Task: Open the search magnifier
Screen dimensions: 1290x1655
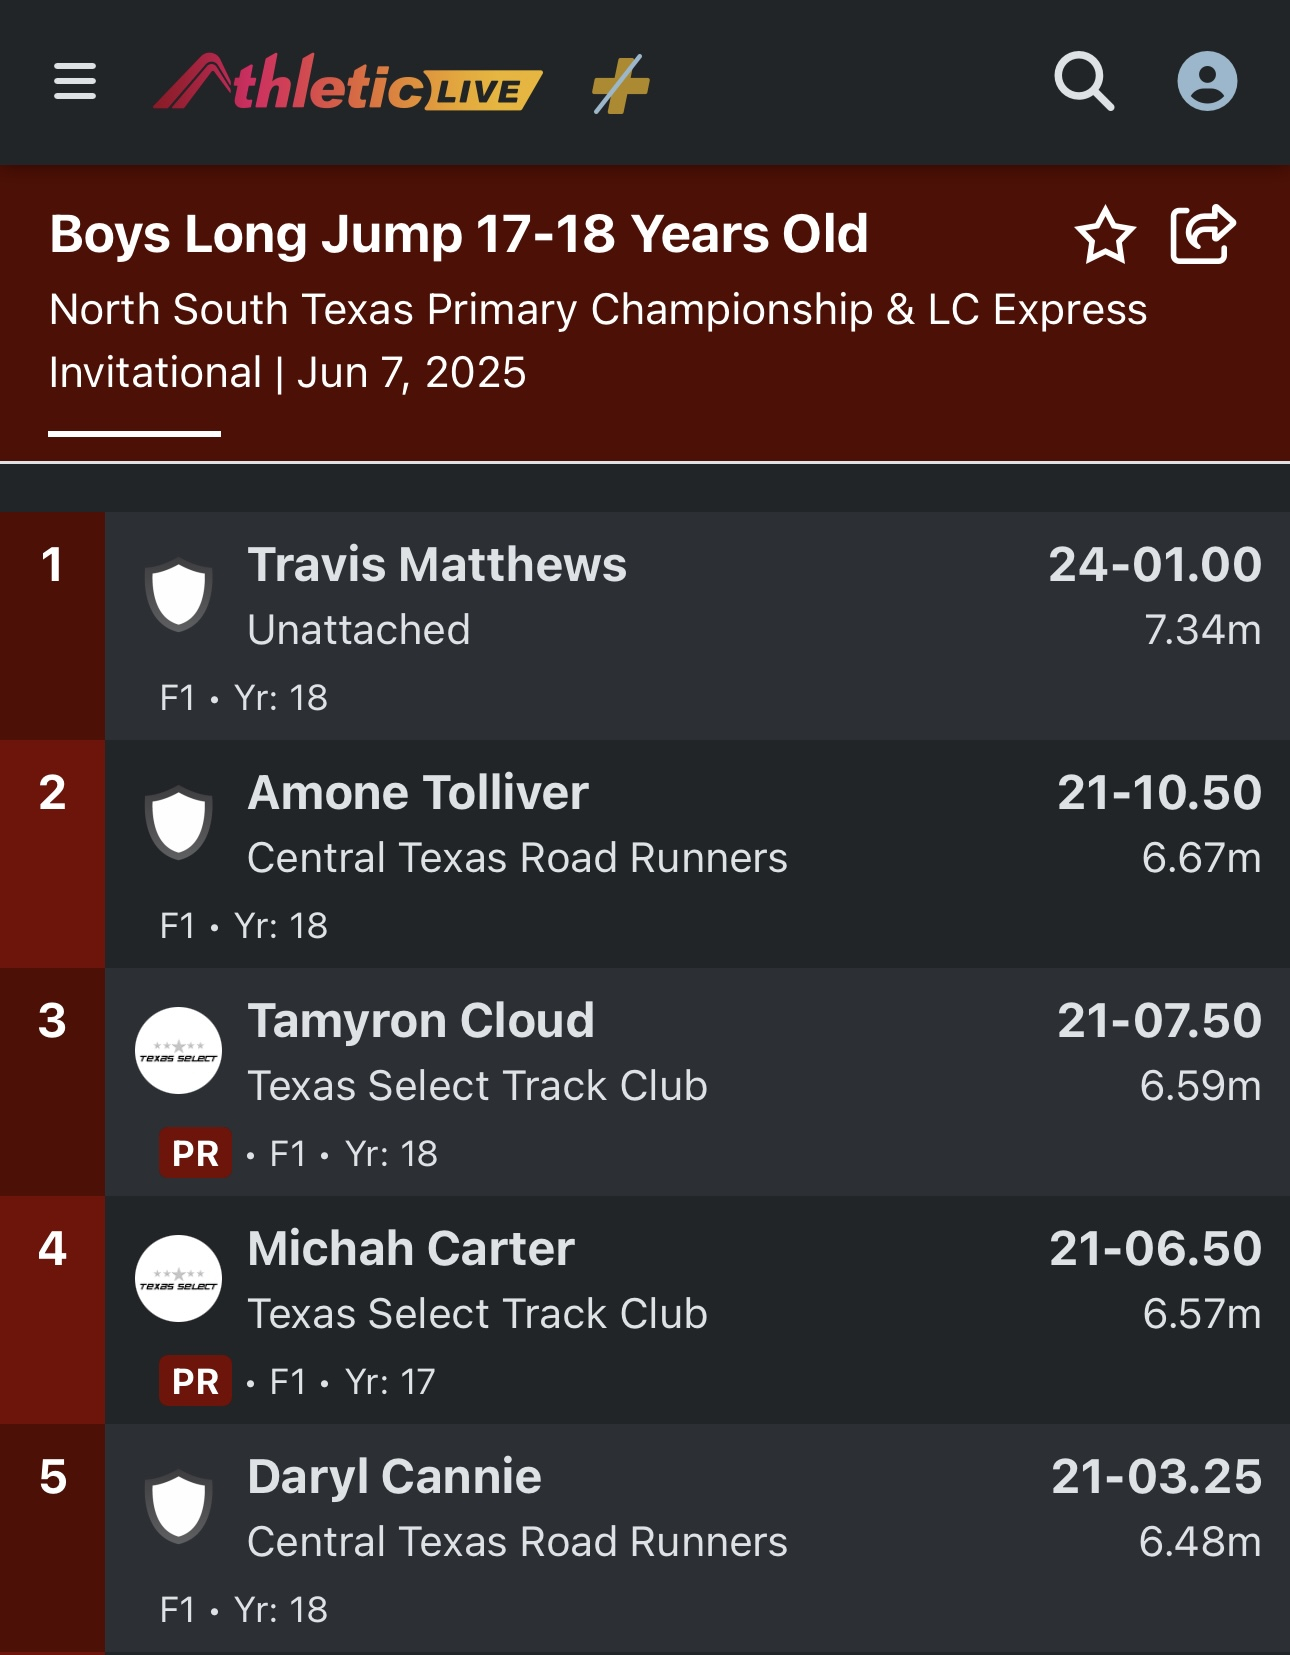Action: tap(1084, 81)
